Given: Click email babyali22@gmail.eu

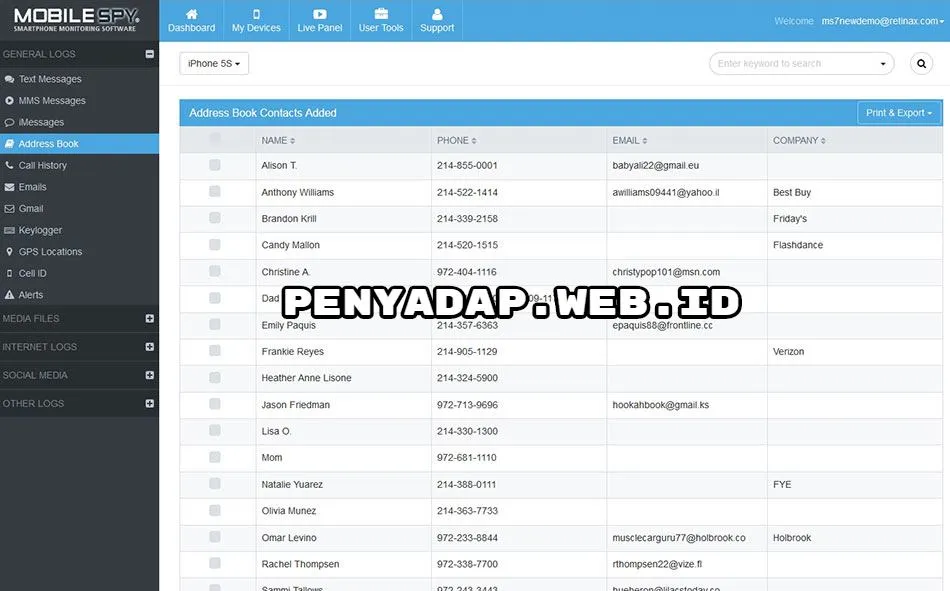Looking at the screenshot, I should coord(656,165).
